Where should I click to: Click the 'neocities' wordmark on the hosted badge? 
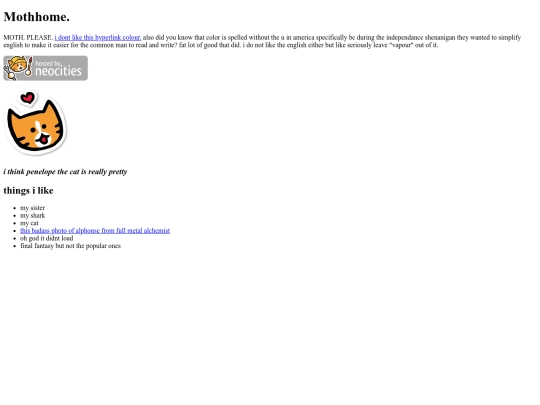pos(58,72)
